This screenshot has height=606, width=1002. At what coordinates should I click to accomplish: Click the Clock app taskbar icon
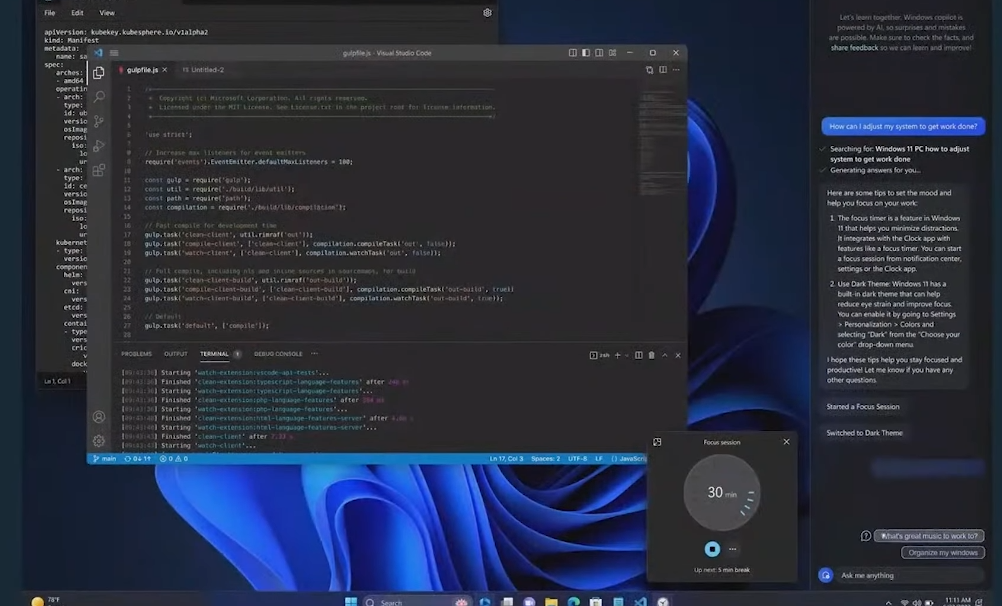(x=663, y=602)
